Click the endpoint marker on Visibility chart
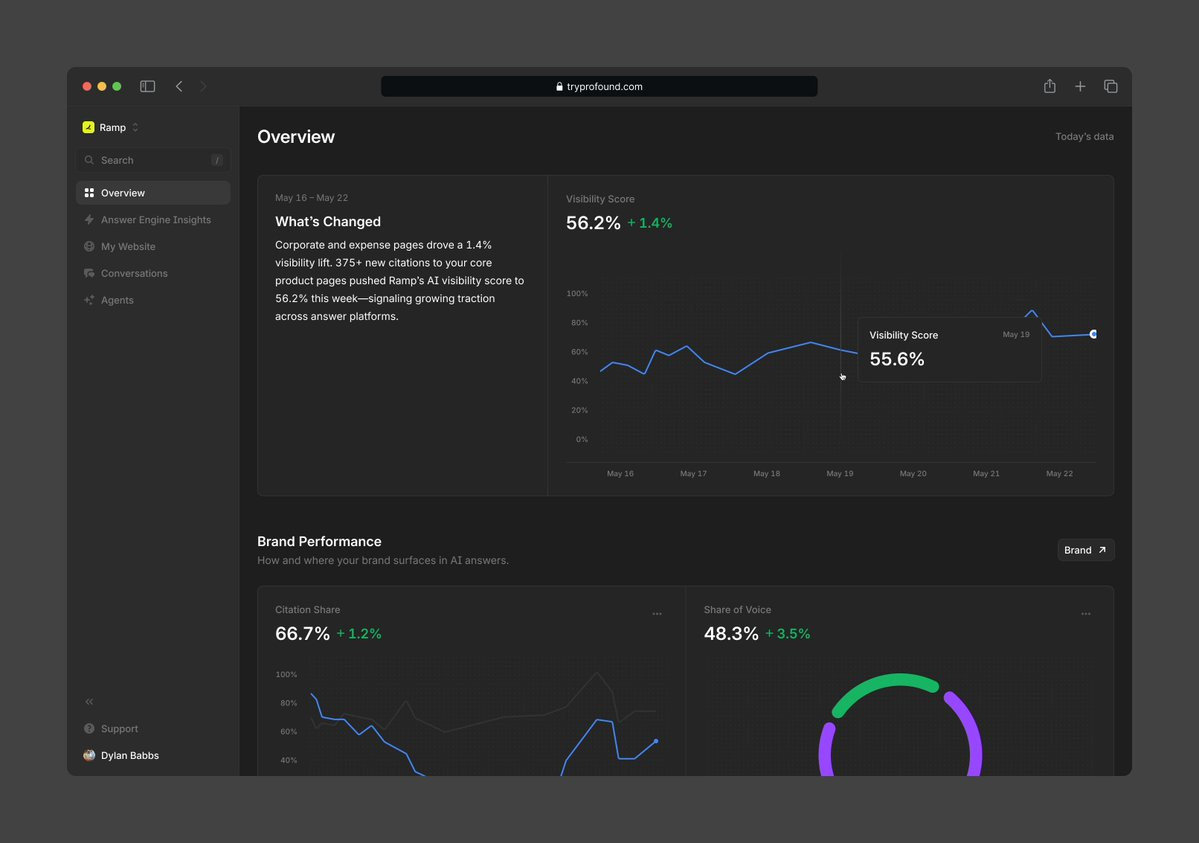Screen dimensions: 1199x843 point(1093,334)
